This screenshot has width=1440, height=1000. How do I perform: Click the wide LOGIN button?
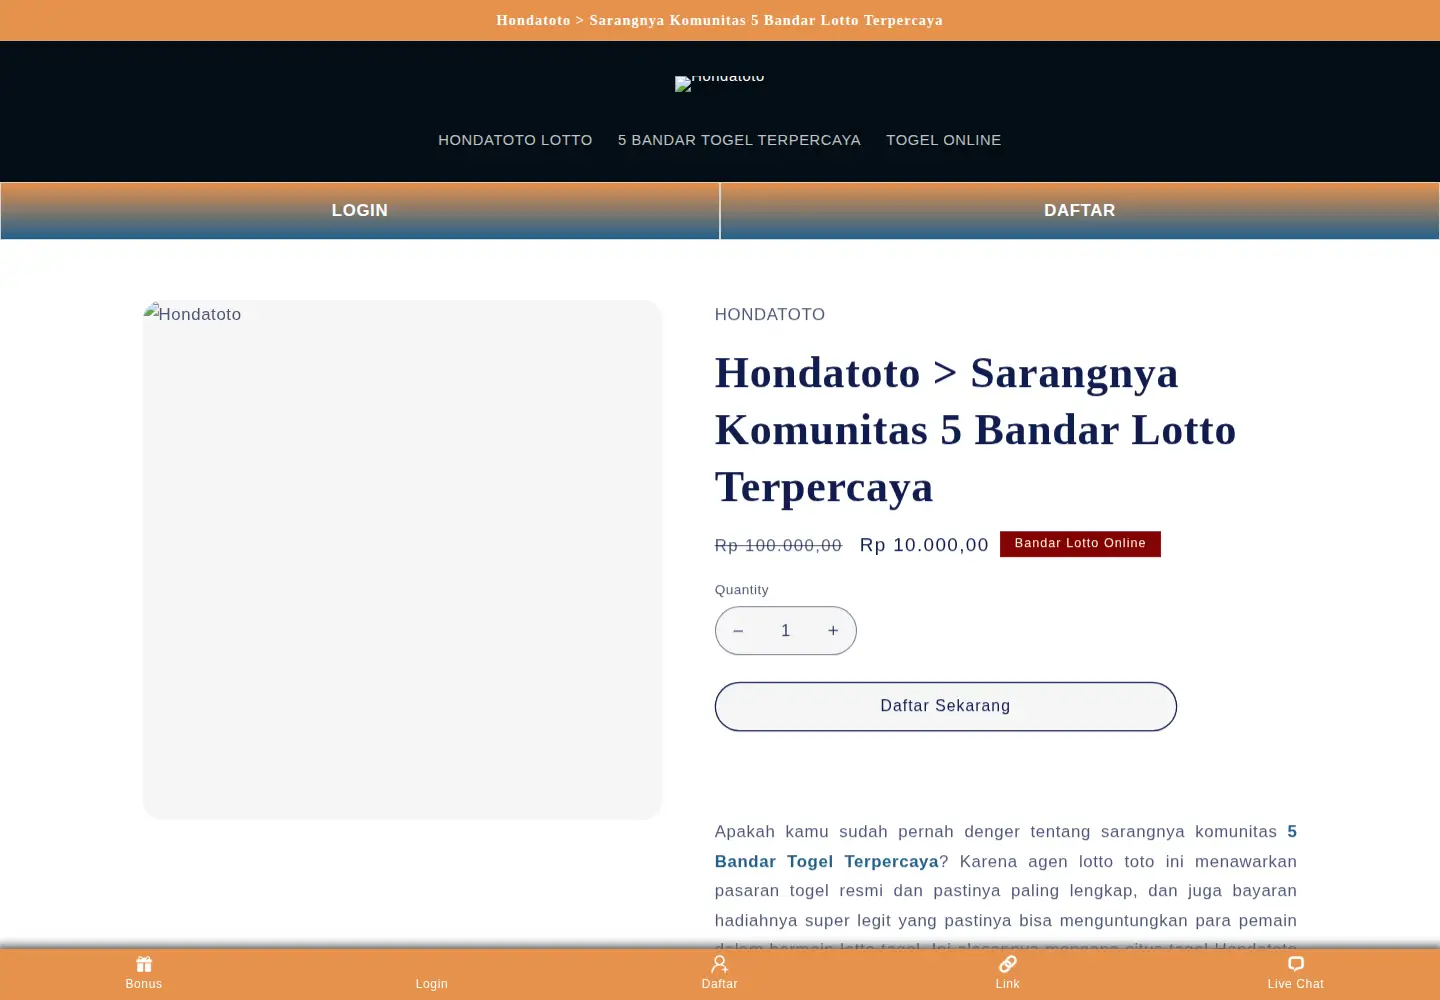pos(360,211)
